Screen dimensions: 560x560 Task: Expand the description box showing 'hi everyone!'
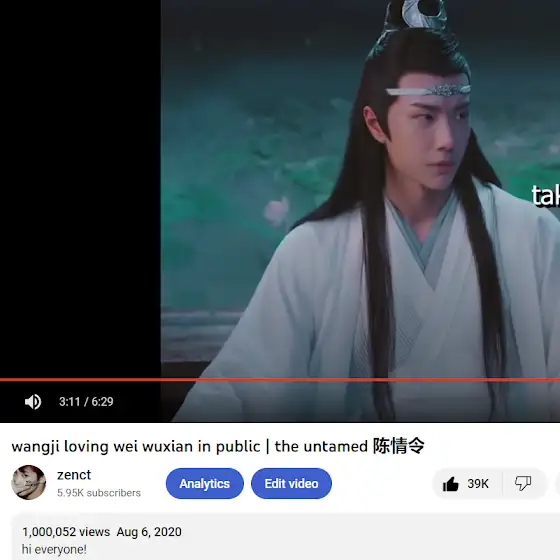pos(286,537)
